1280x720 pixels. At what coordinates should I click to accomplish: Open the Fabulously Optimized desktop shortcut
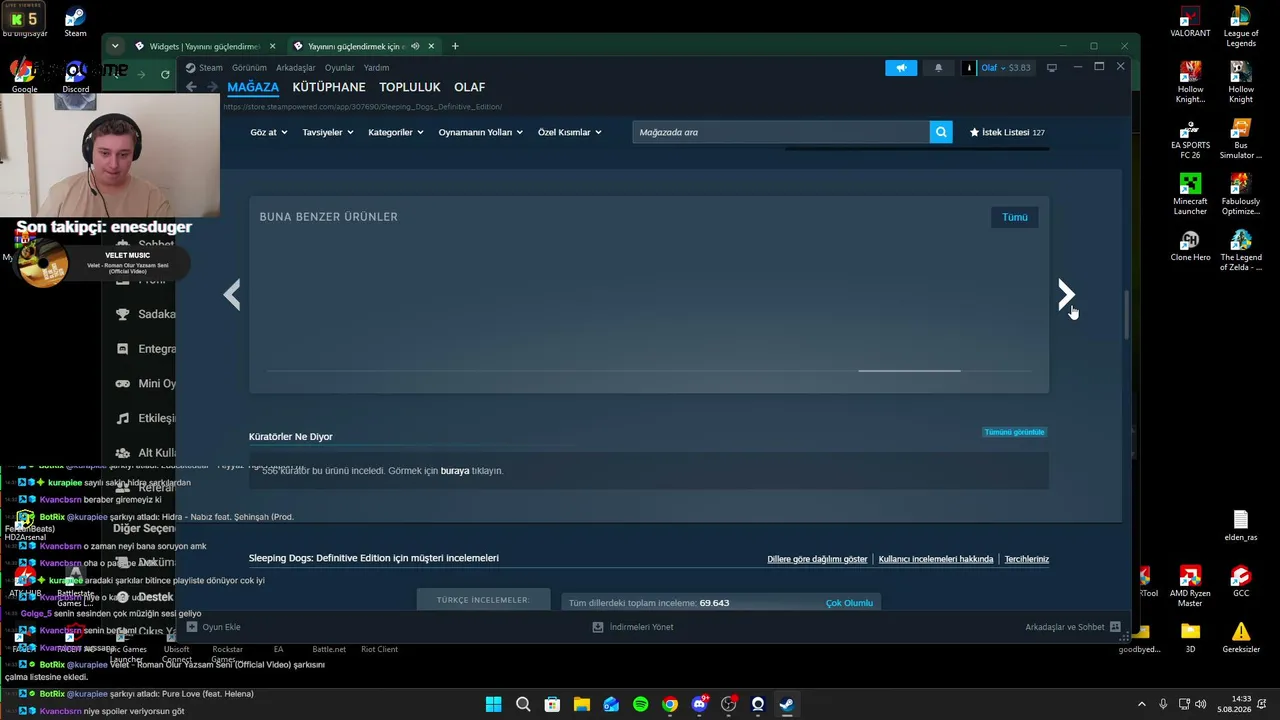[x=1241, y=195]
